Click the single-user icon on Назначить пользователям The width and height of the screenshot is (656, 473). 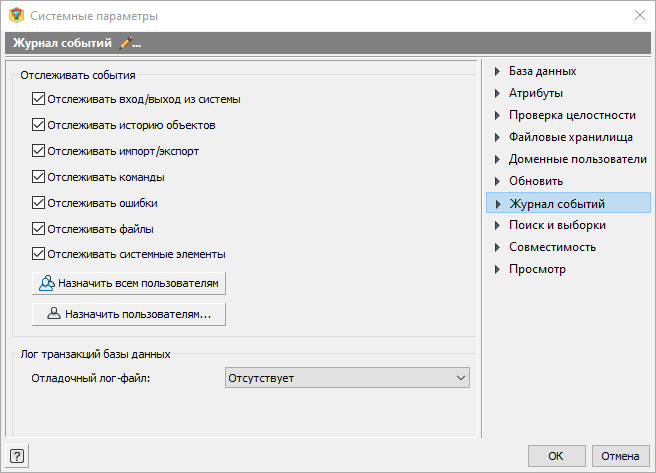[54, 314]
